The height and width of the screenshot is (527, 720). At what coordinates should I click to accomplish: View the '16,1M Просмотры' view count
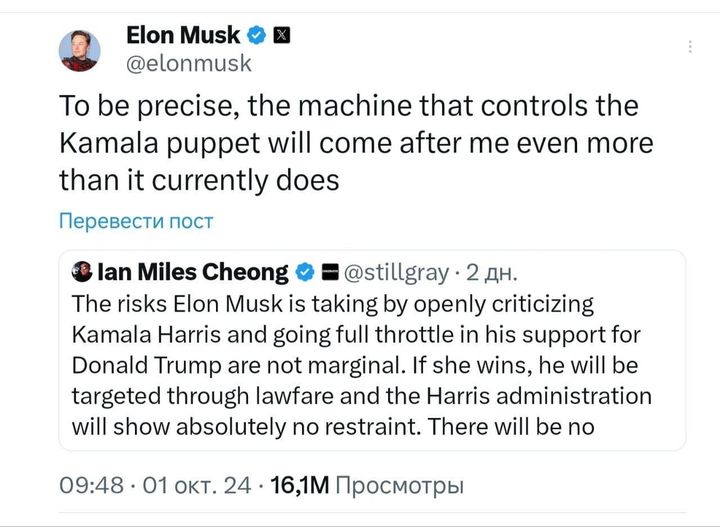(x=367, y=487)
